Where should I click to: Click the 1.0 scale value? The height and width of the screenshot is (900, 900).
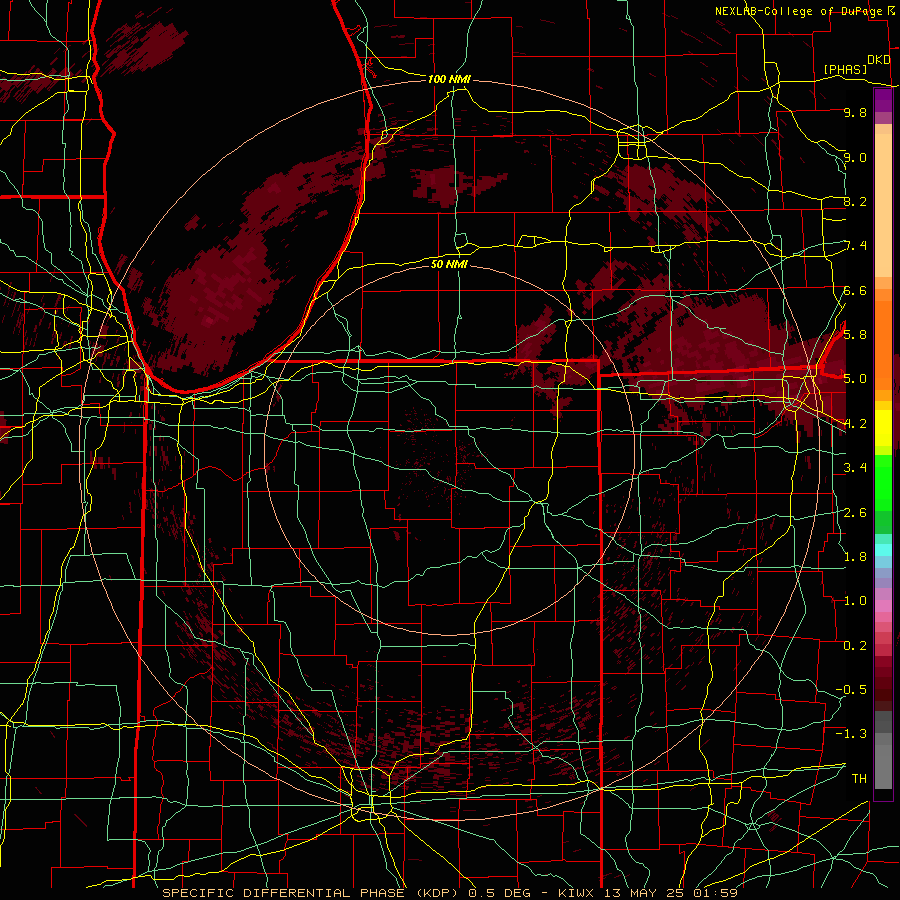[x=855, y=601]
